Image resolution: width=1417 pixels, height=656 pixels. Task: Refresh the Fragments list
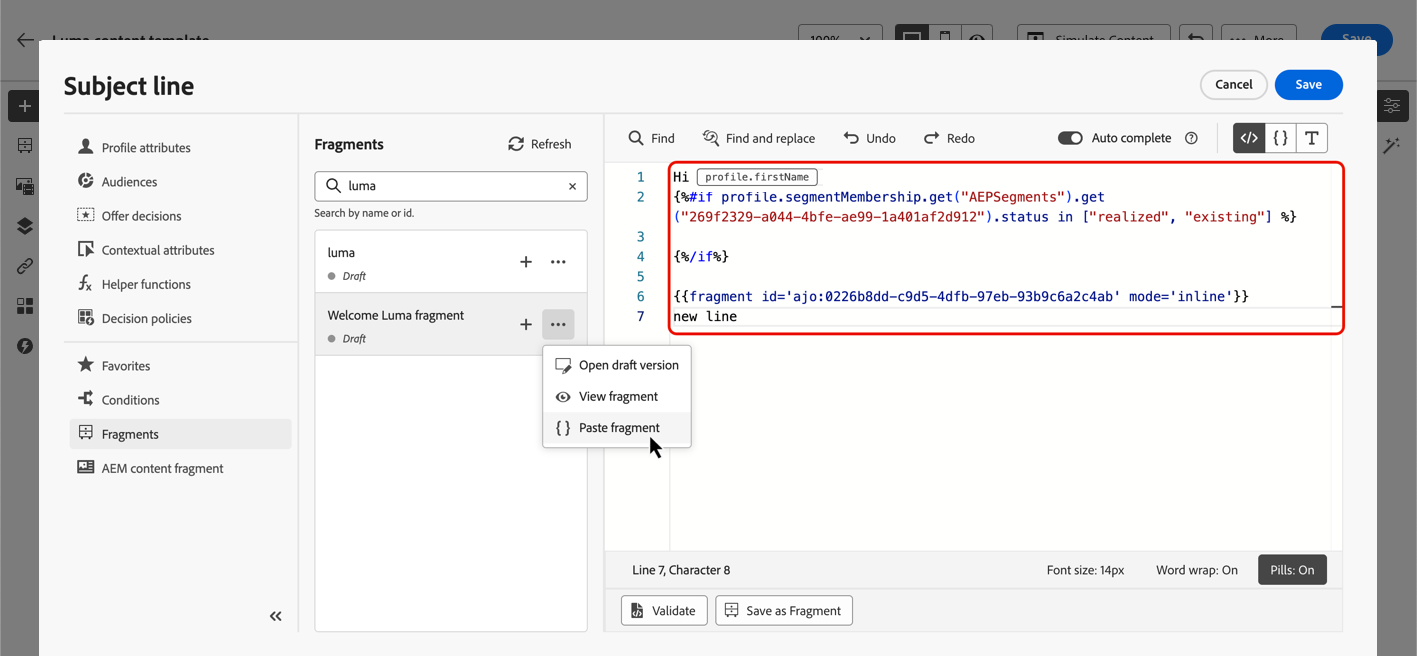click(x=540, y=144)
